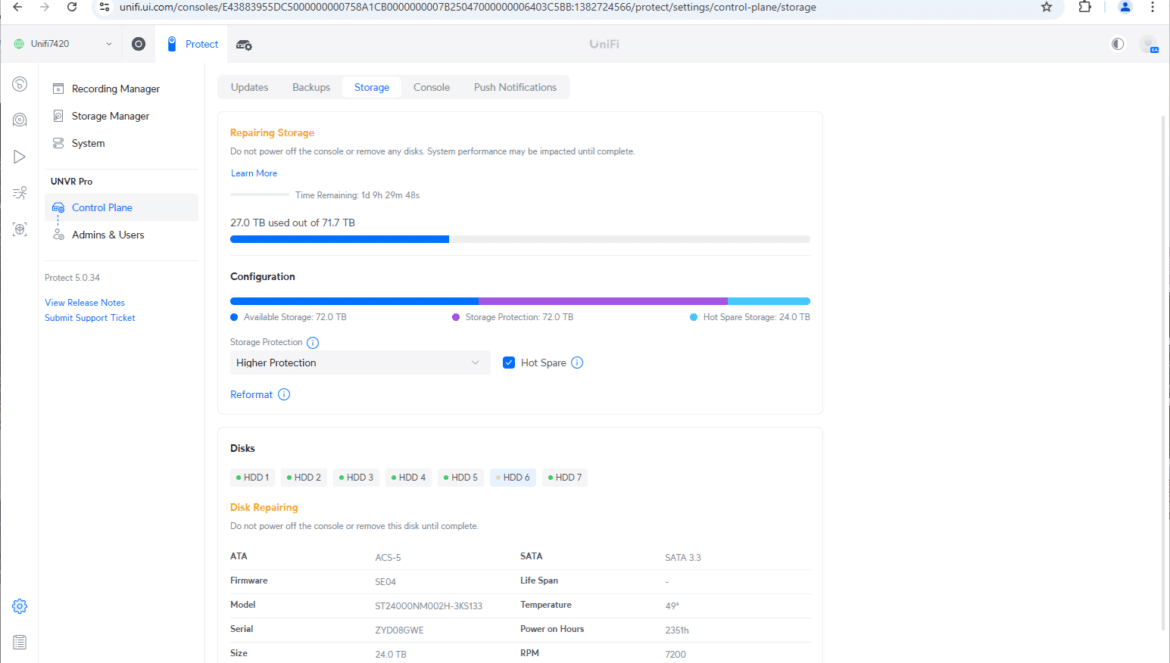The width and height of the screenshot is (1170, 663).
Task: Show Storage Protection info tooltip
Action: [313, 343]
